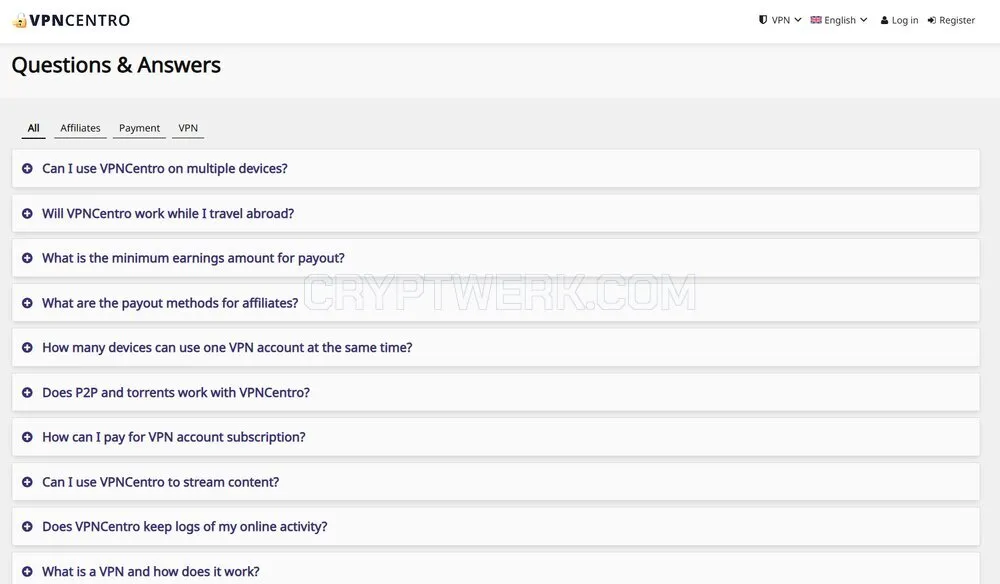Expand the keep logs question
Screen dimensions: 1000x584
pos(496,527)
